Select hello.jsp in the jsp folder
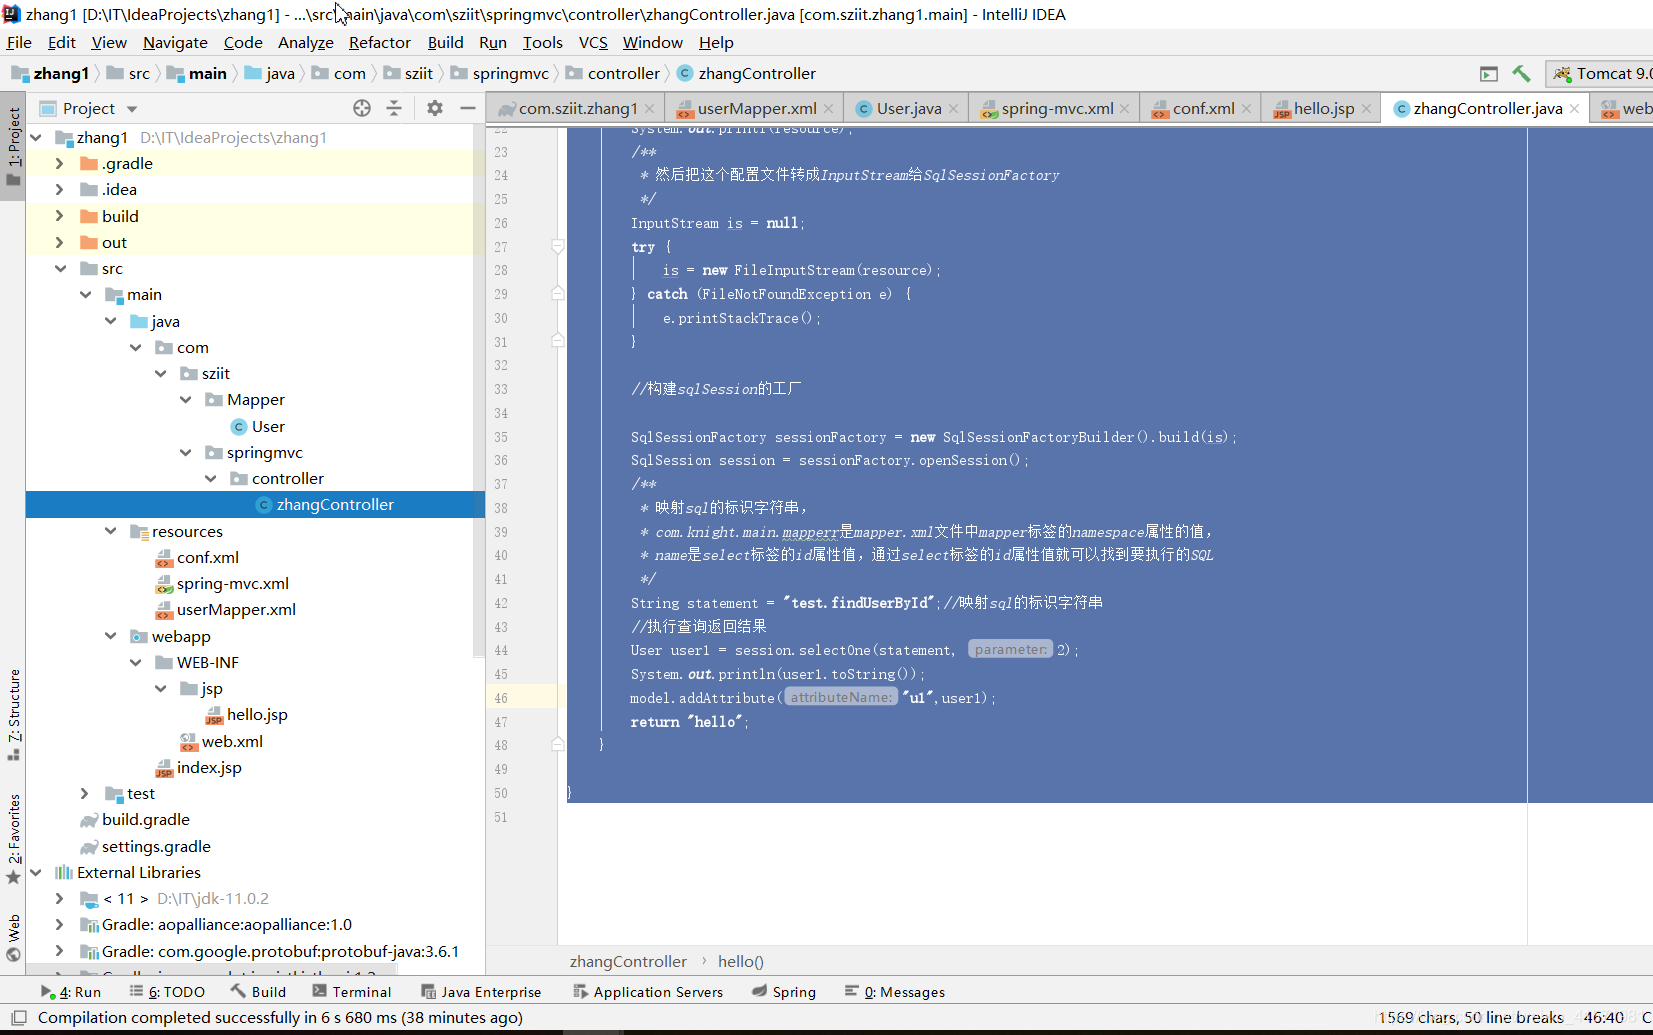 (246, 714)
